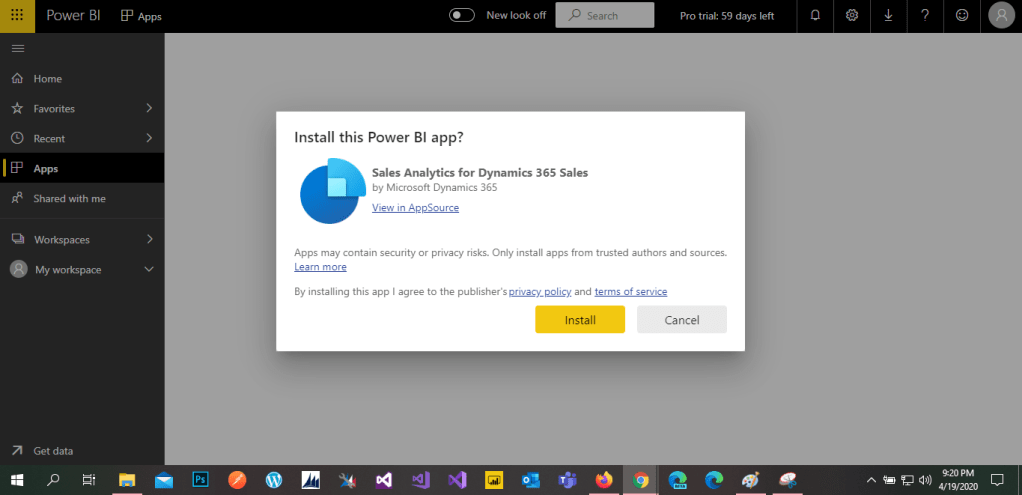Toggle the New look switch
1022x495 pixels.
pyautogui.click(x=462, y=16)
